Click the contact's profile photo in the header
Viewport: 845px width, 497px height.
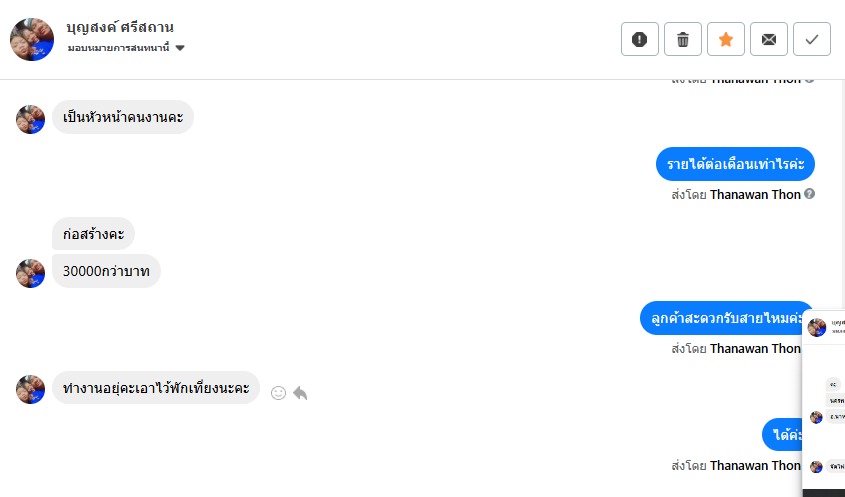[x=32, y=39]
